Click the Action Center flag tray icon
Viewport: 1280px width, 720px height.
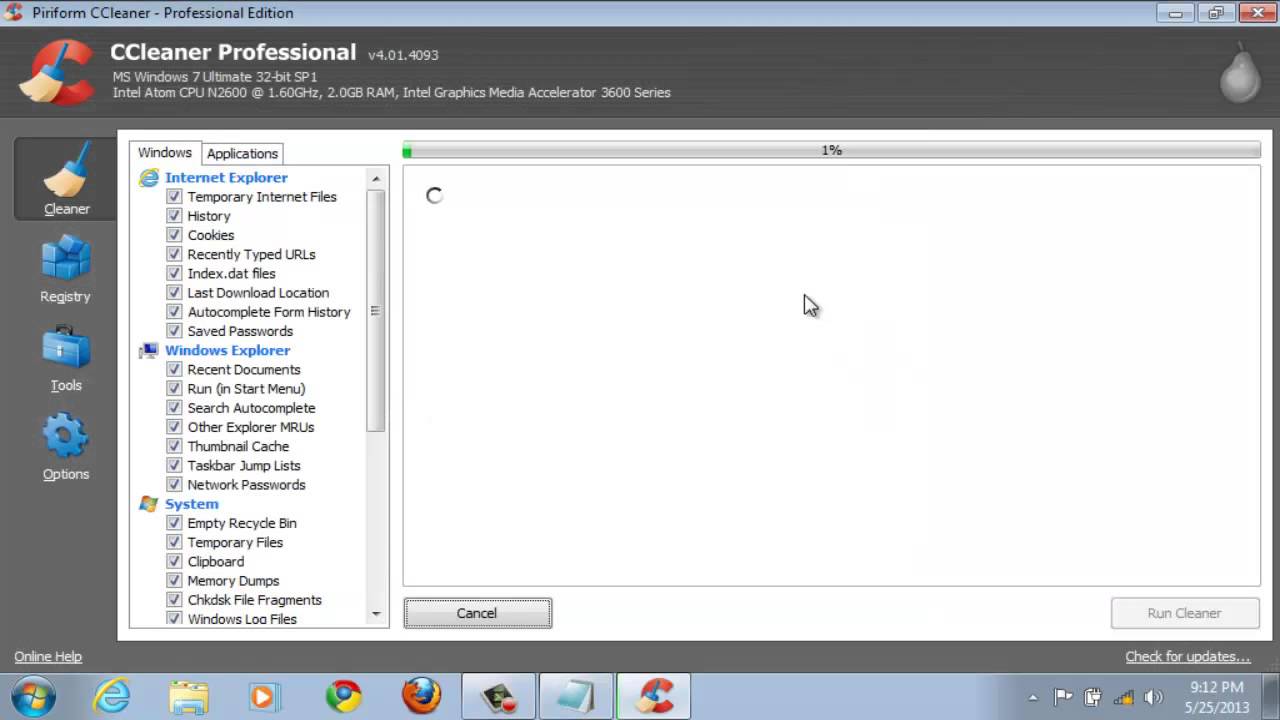1063,697
